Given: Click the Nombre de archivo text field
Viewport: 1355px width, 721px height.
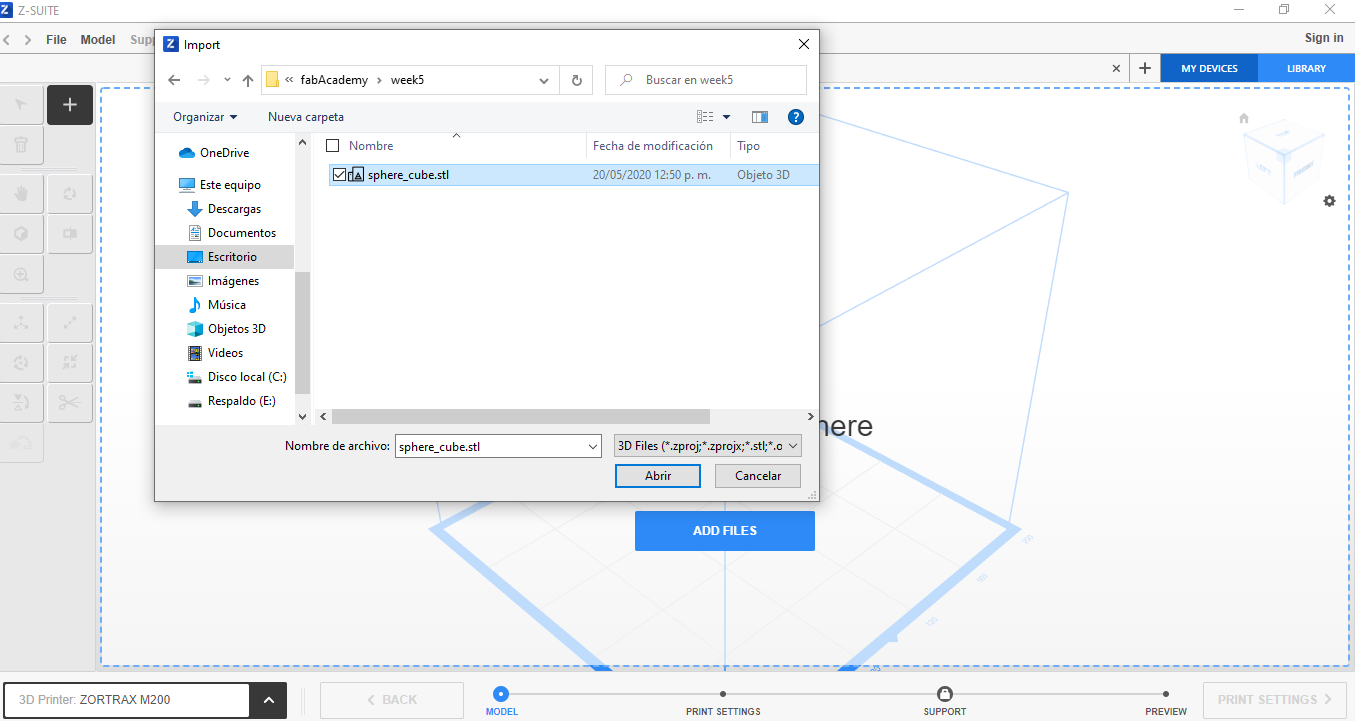Looking at the screenshot, I should pyautogui.click(x=489, y=446).
